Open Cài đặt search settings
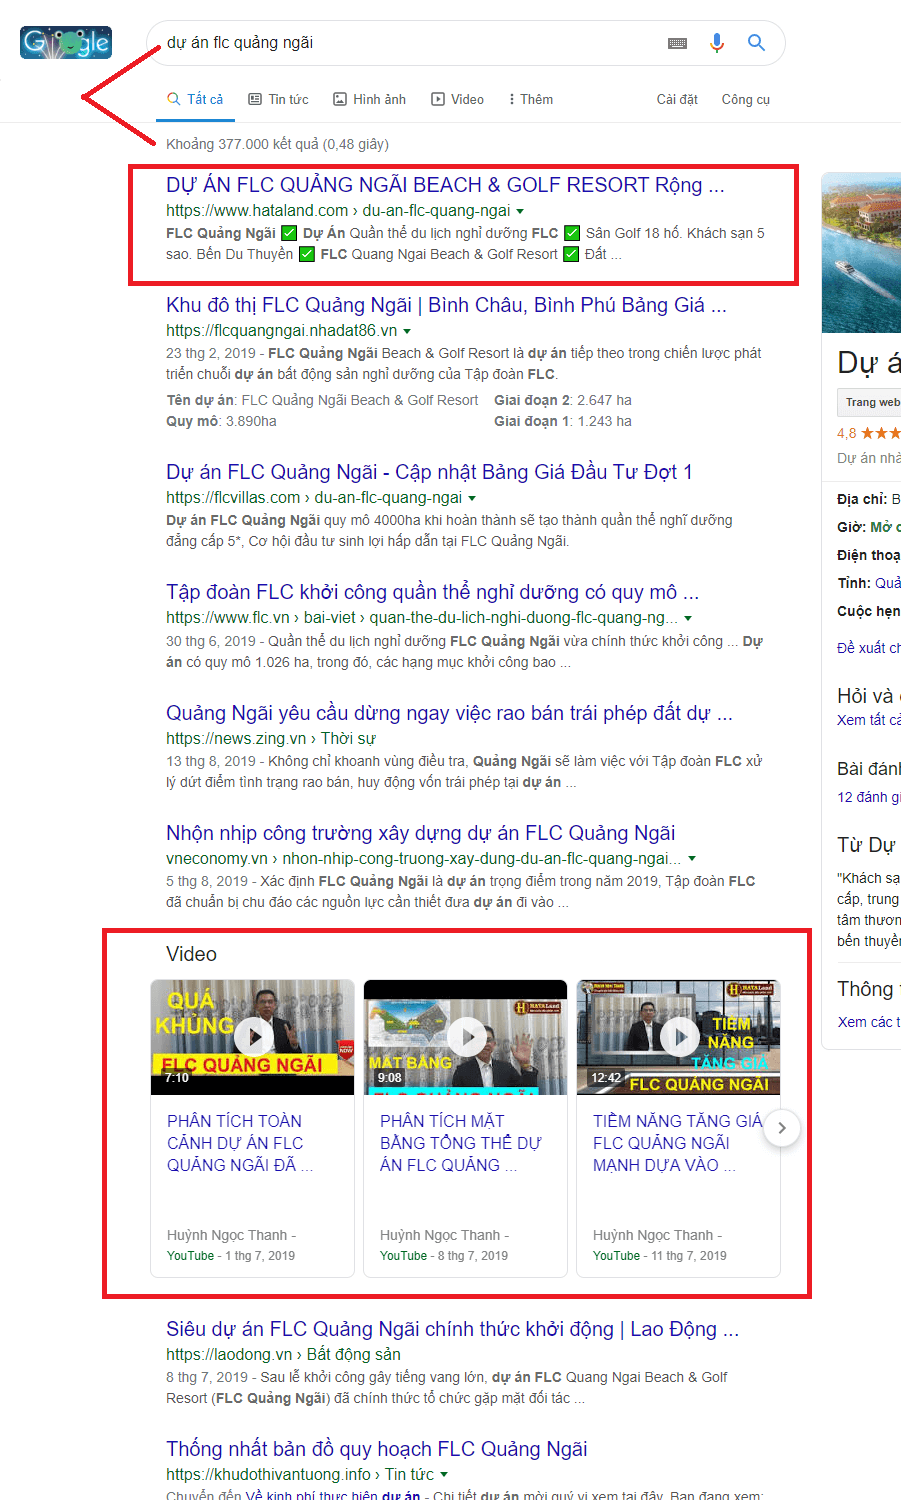The height and width of the screenshot is (1500, 901). point(677,99)
